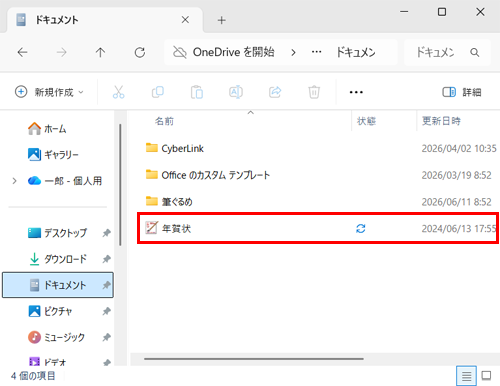Click the 筆ぐるめ folder icon
500x386 pixels.
click(152, 201)
